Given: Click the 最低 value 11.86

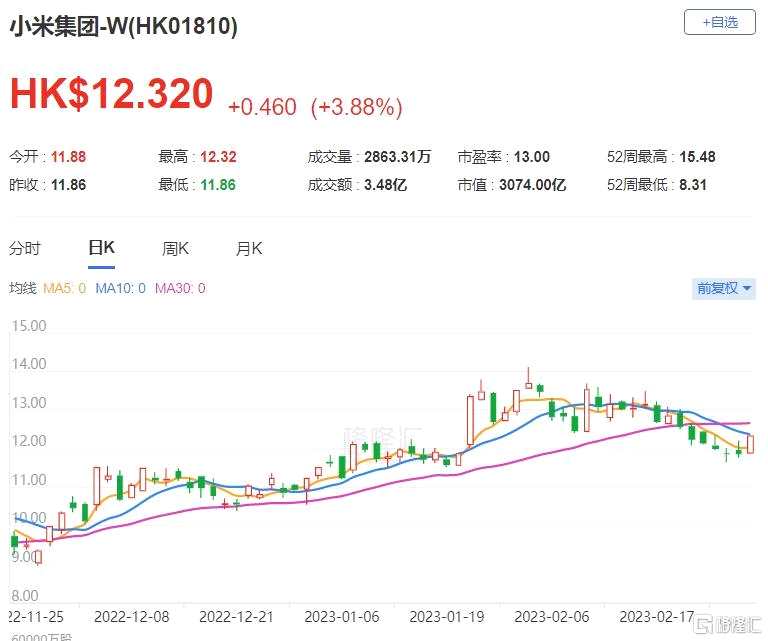Looking at the screenshot, I should (x=218, y=185).
